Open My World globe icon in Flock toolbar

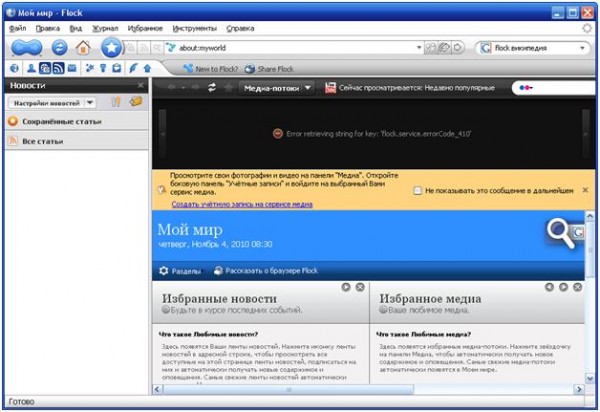(x=14, y=68)
